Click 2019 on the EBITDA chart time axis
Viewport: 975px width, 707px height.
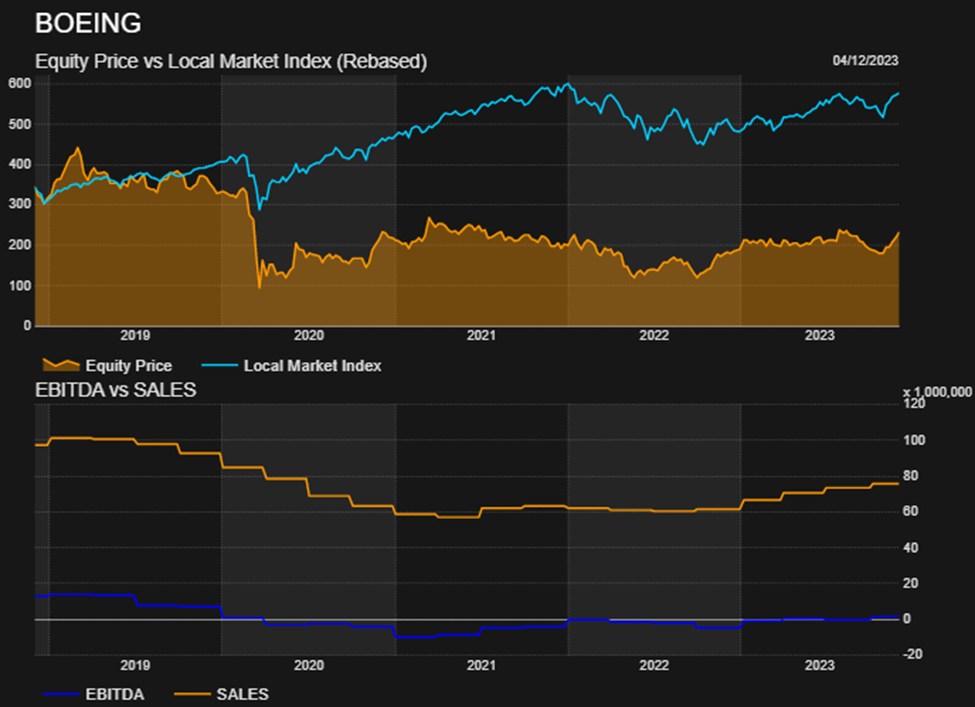coord(135,665)
